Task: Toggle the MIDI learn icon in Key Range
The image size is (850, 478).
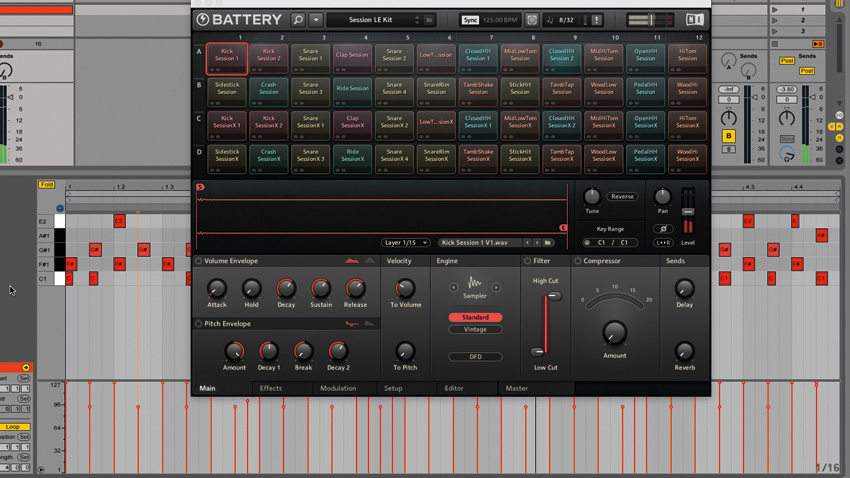Action: (x=587, y=242)
